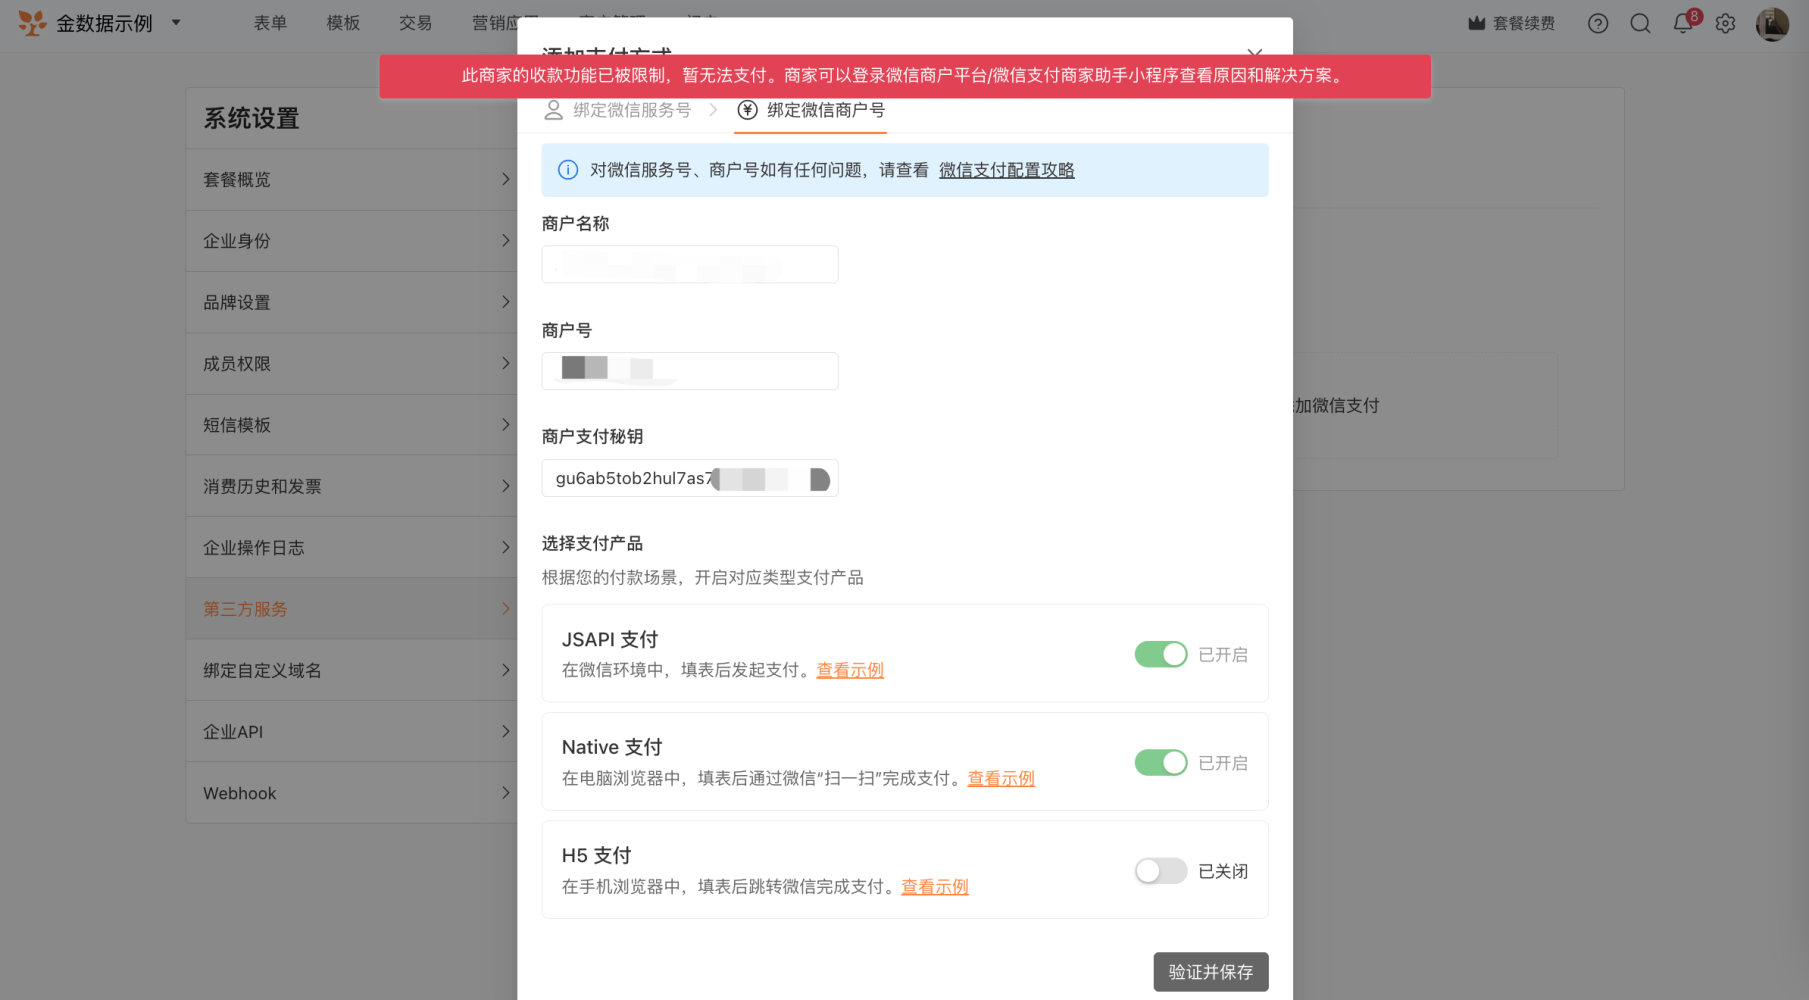This screenshot has width=1809, height=1000.
Task: Click the 套餐续费 crown icon
Action: point(1476,23)
